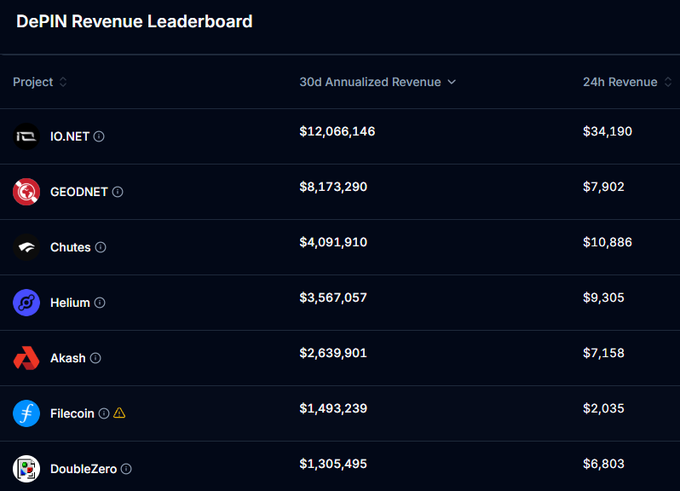Viewport: 680px width, 491px height.
Task: Select the $6,803 24h revenue
Action: click(x=604, y=464)
